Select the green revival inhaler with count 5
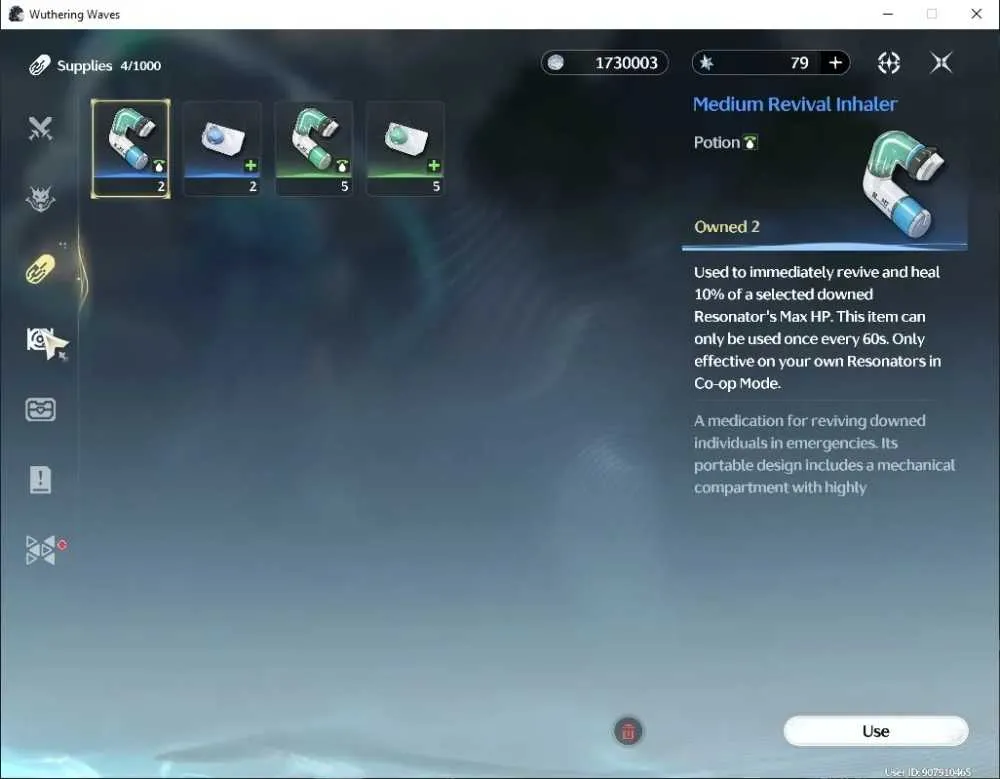The height and width of the screenshot is (779, 1000). pyautogui.click(x=314, y=148)
